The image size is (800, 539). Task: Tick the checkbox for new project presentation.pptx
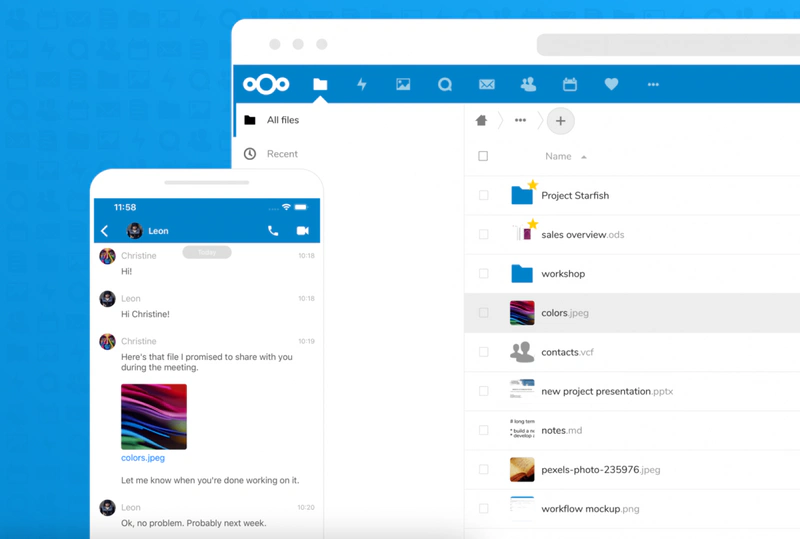(484, 391)
